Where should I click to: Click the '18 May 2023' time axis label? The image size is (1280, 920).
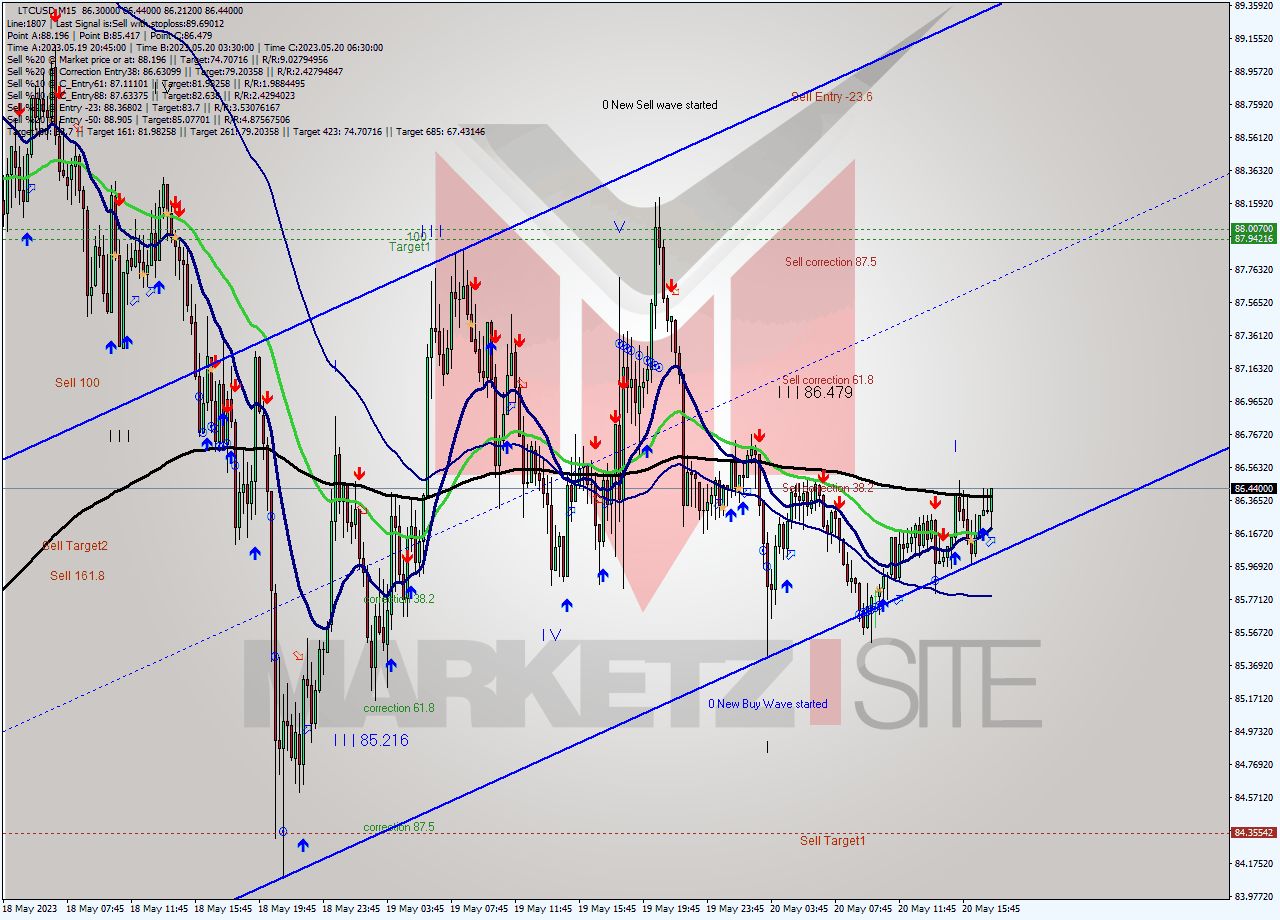31,909
